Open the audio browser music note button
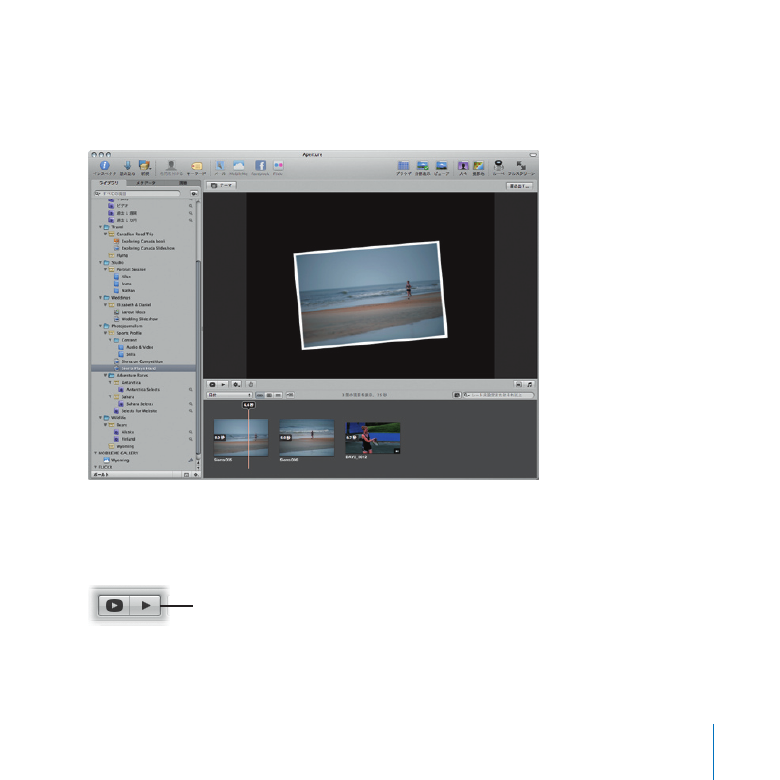Viewport: 780px width, 780px height. tap(529, 385)
